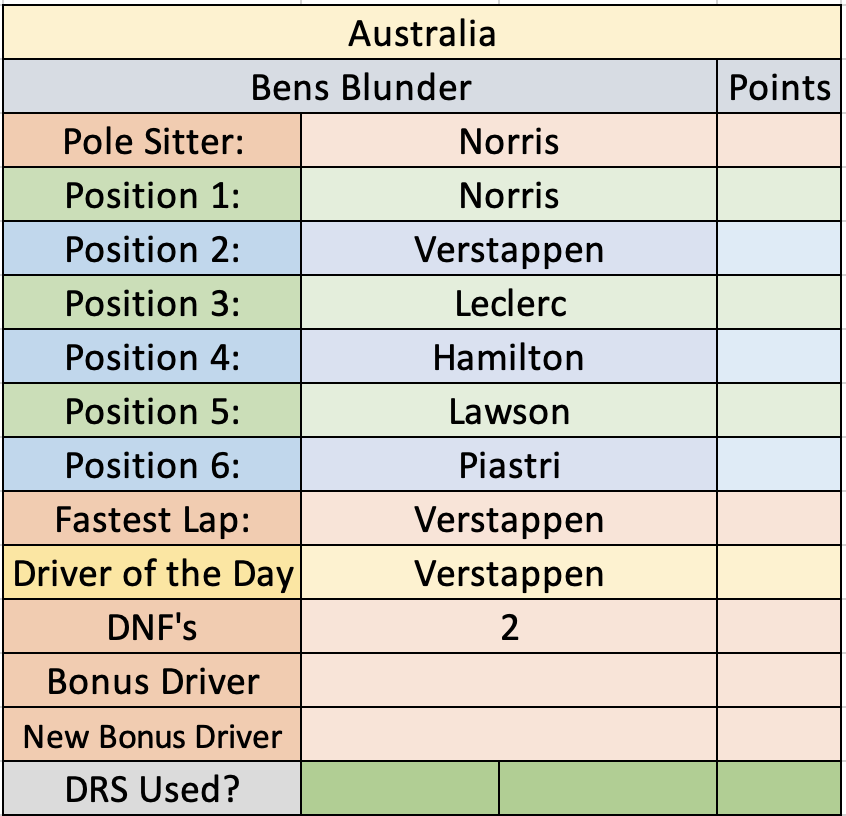Click the Points cell for Position 1
Image resolution: width=846 pixels, height=816 pixels.
[779, 194]
